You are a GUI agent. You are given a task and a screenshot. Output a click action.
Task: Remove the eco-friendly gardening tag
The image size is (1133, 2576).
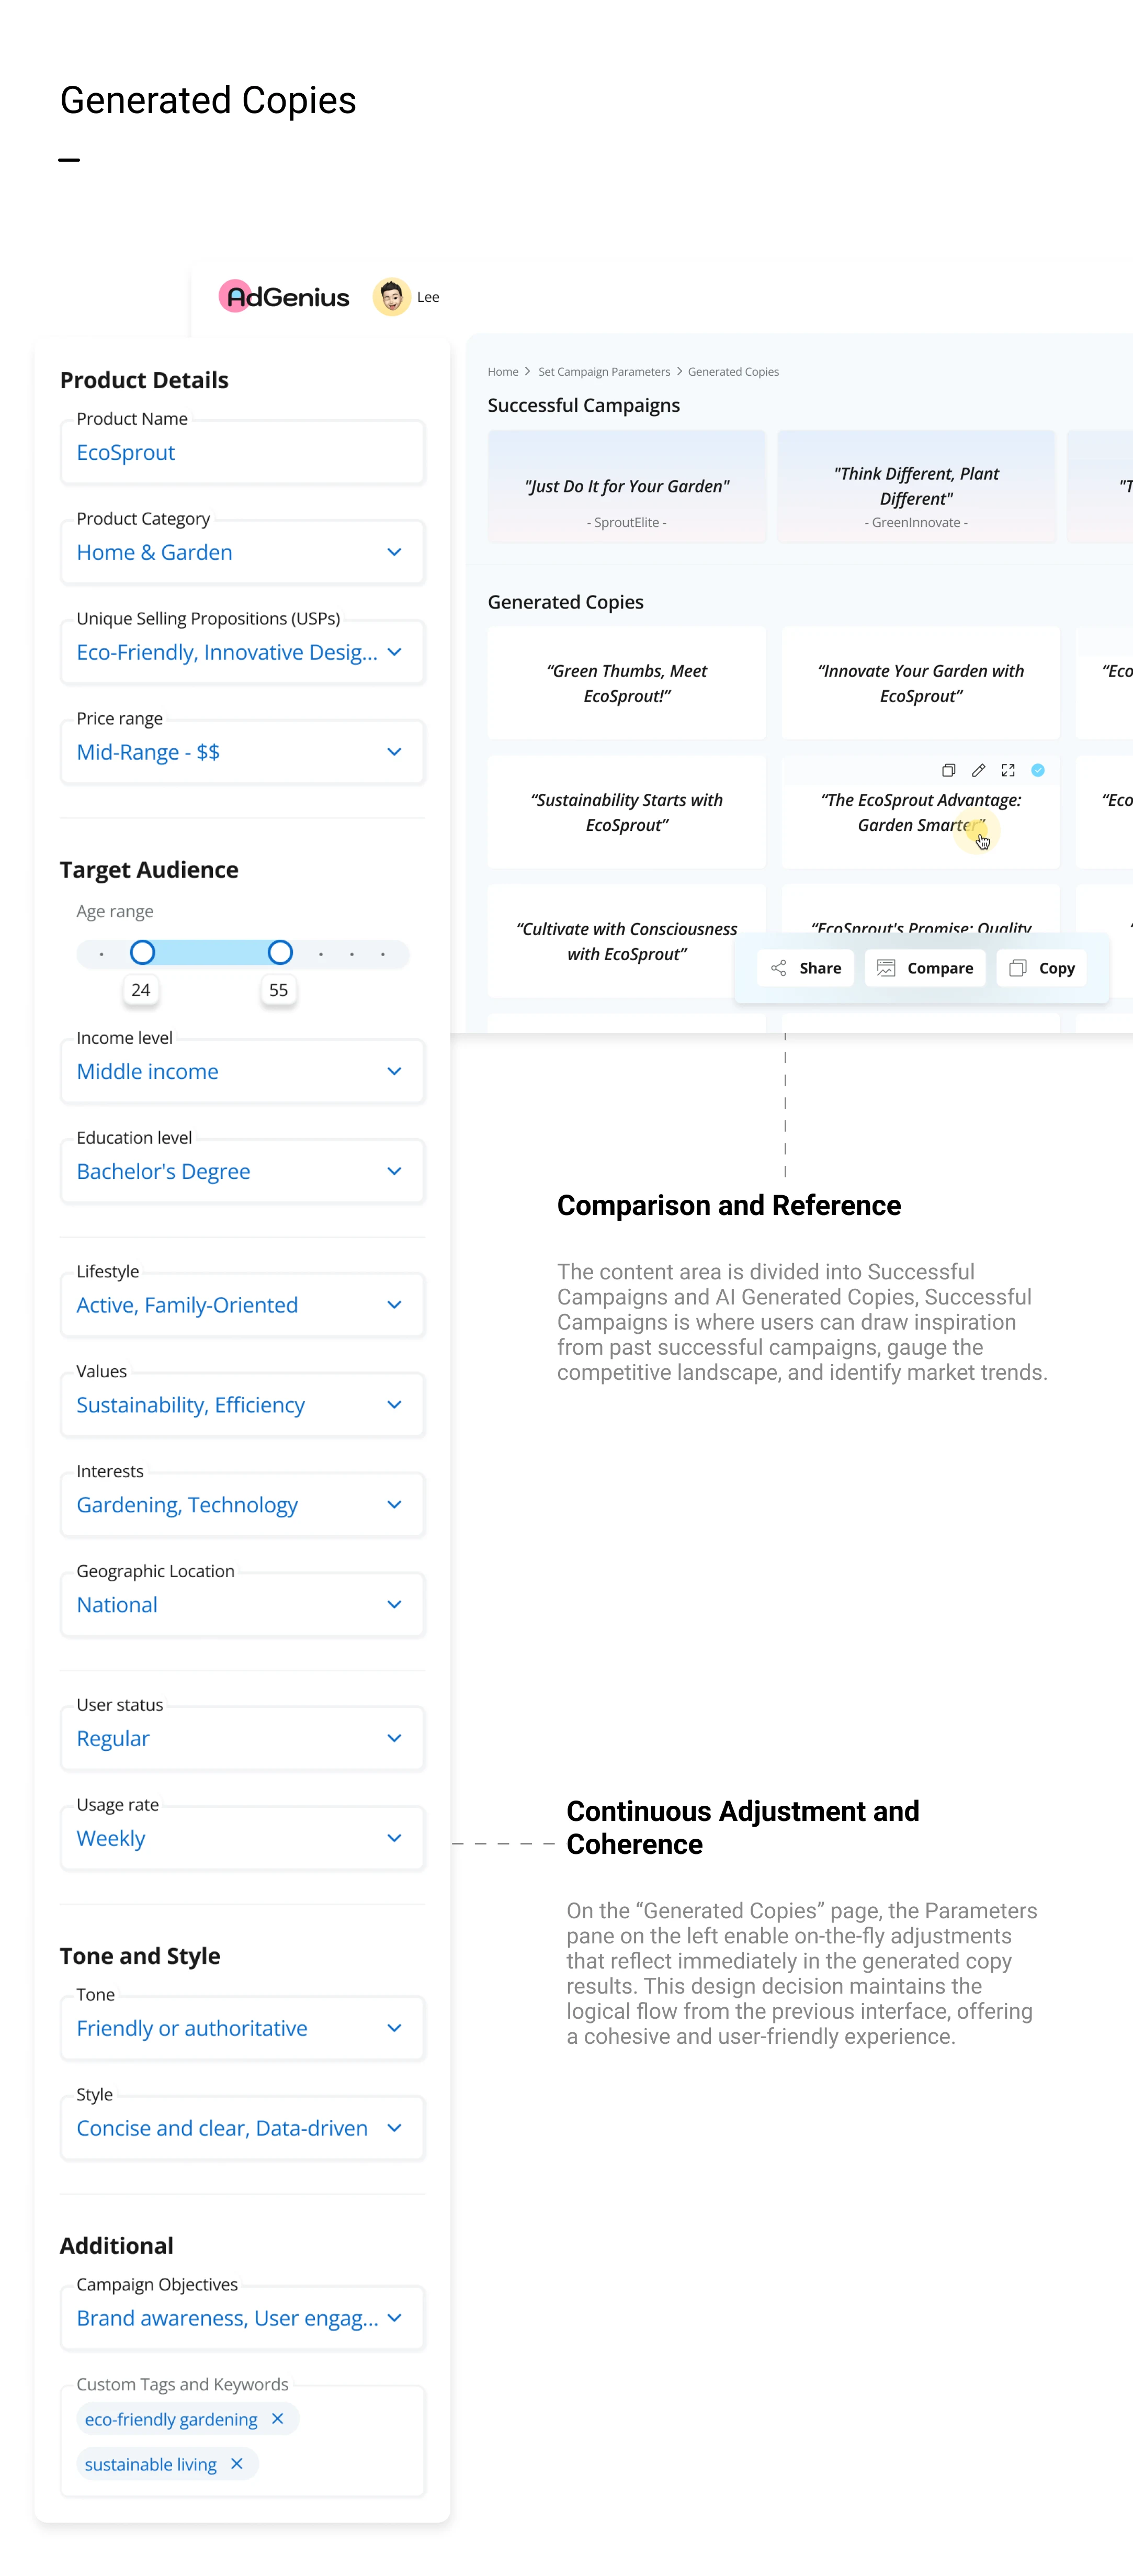278,2418
